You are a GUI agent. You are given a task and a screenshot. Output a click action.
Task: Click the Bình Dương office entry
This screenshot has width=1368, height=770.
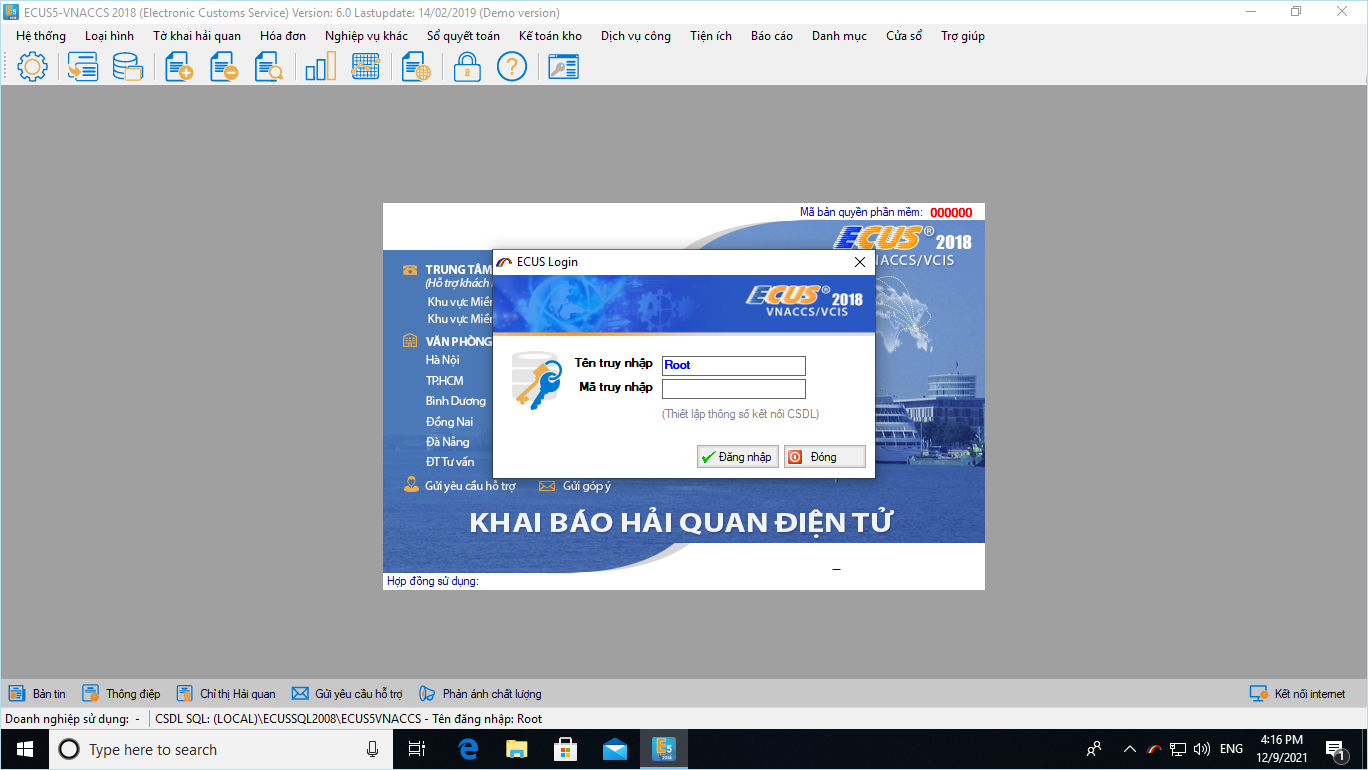pyautogui.click(x=456, y=401)
